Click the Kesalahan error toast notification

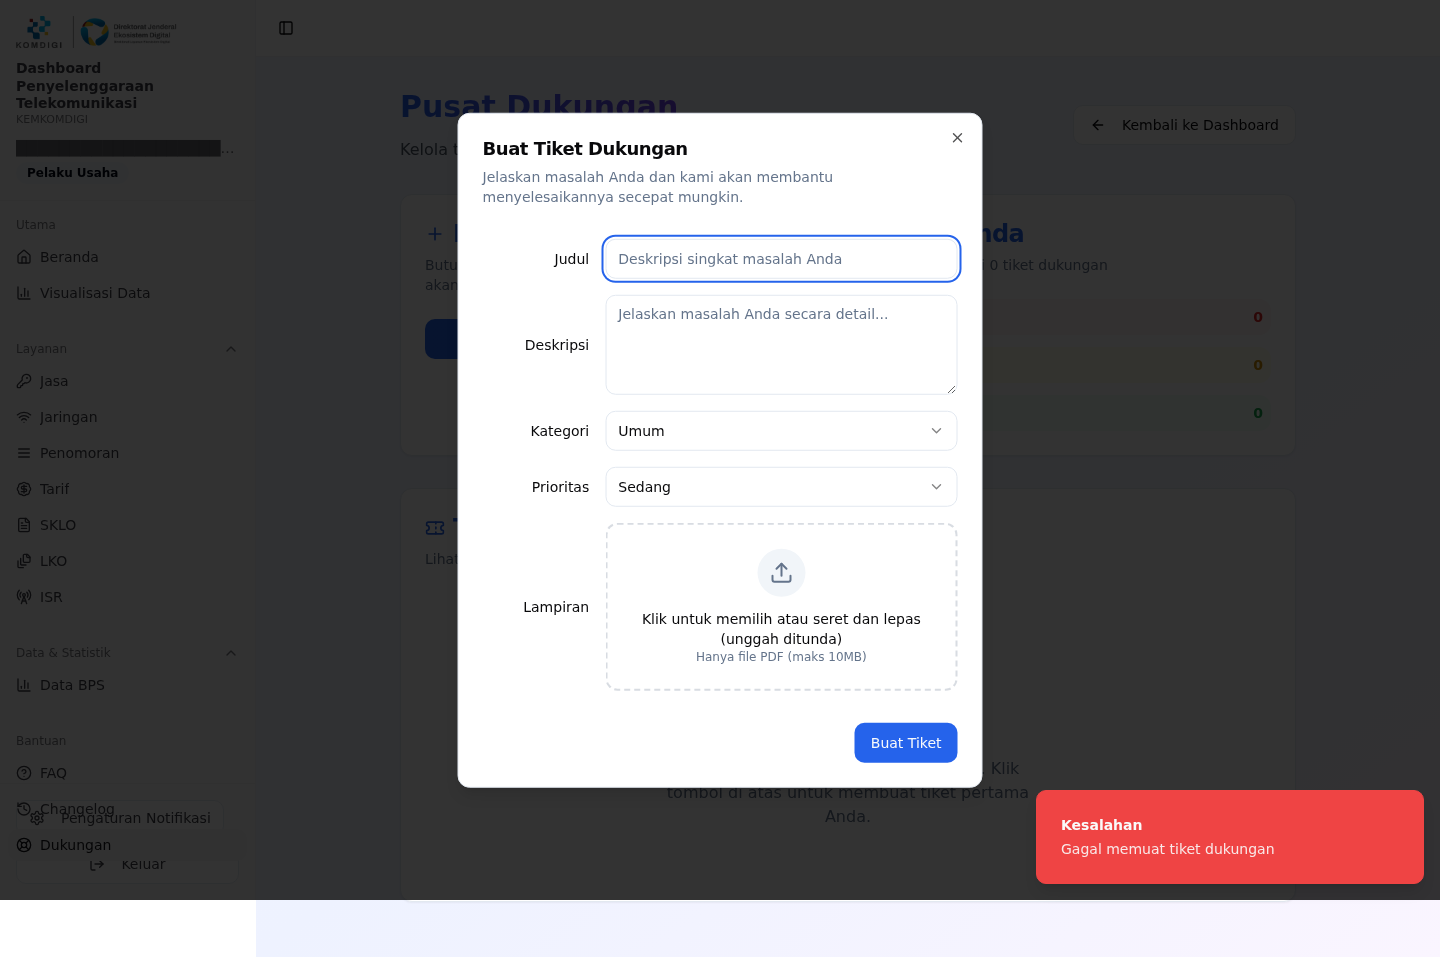1229,837
